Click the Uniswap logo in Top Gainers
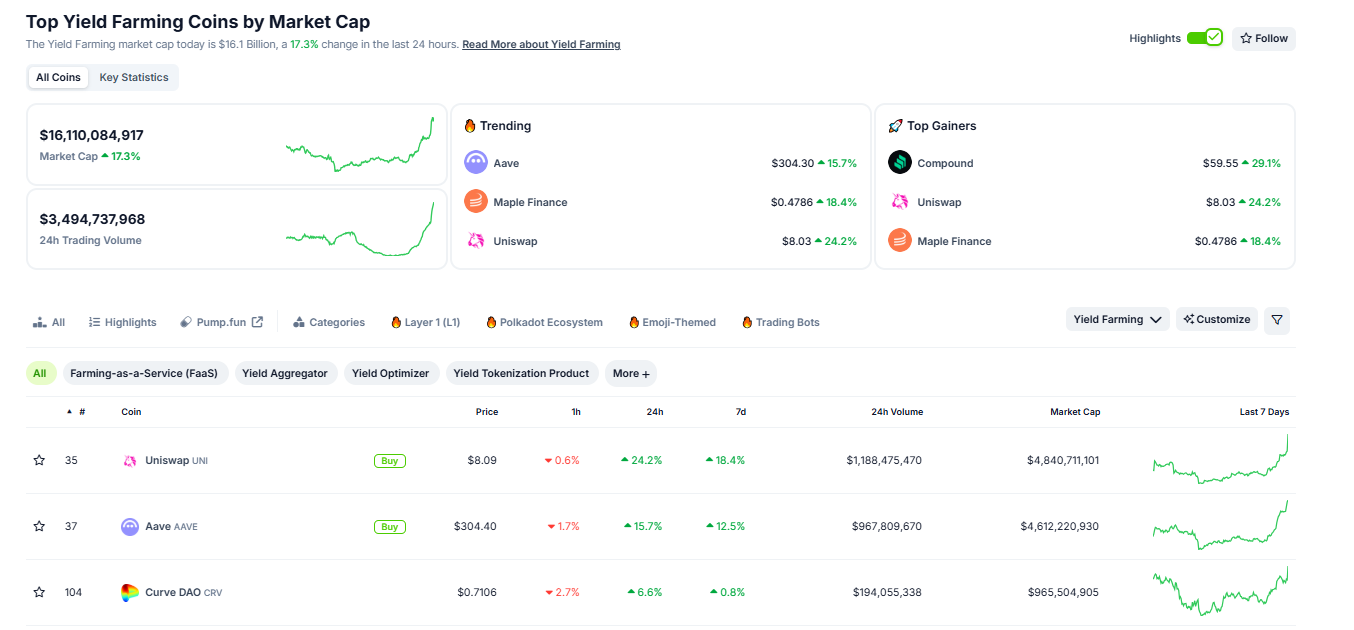The height and width of the screenshot is (630, 1354). 900,202
